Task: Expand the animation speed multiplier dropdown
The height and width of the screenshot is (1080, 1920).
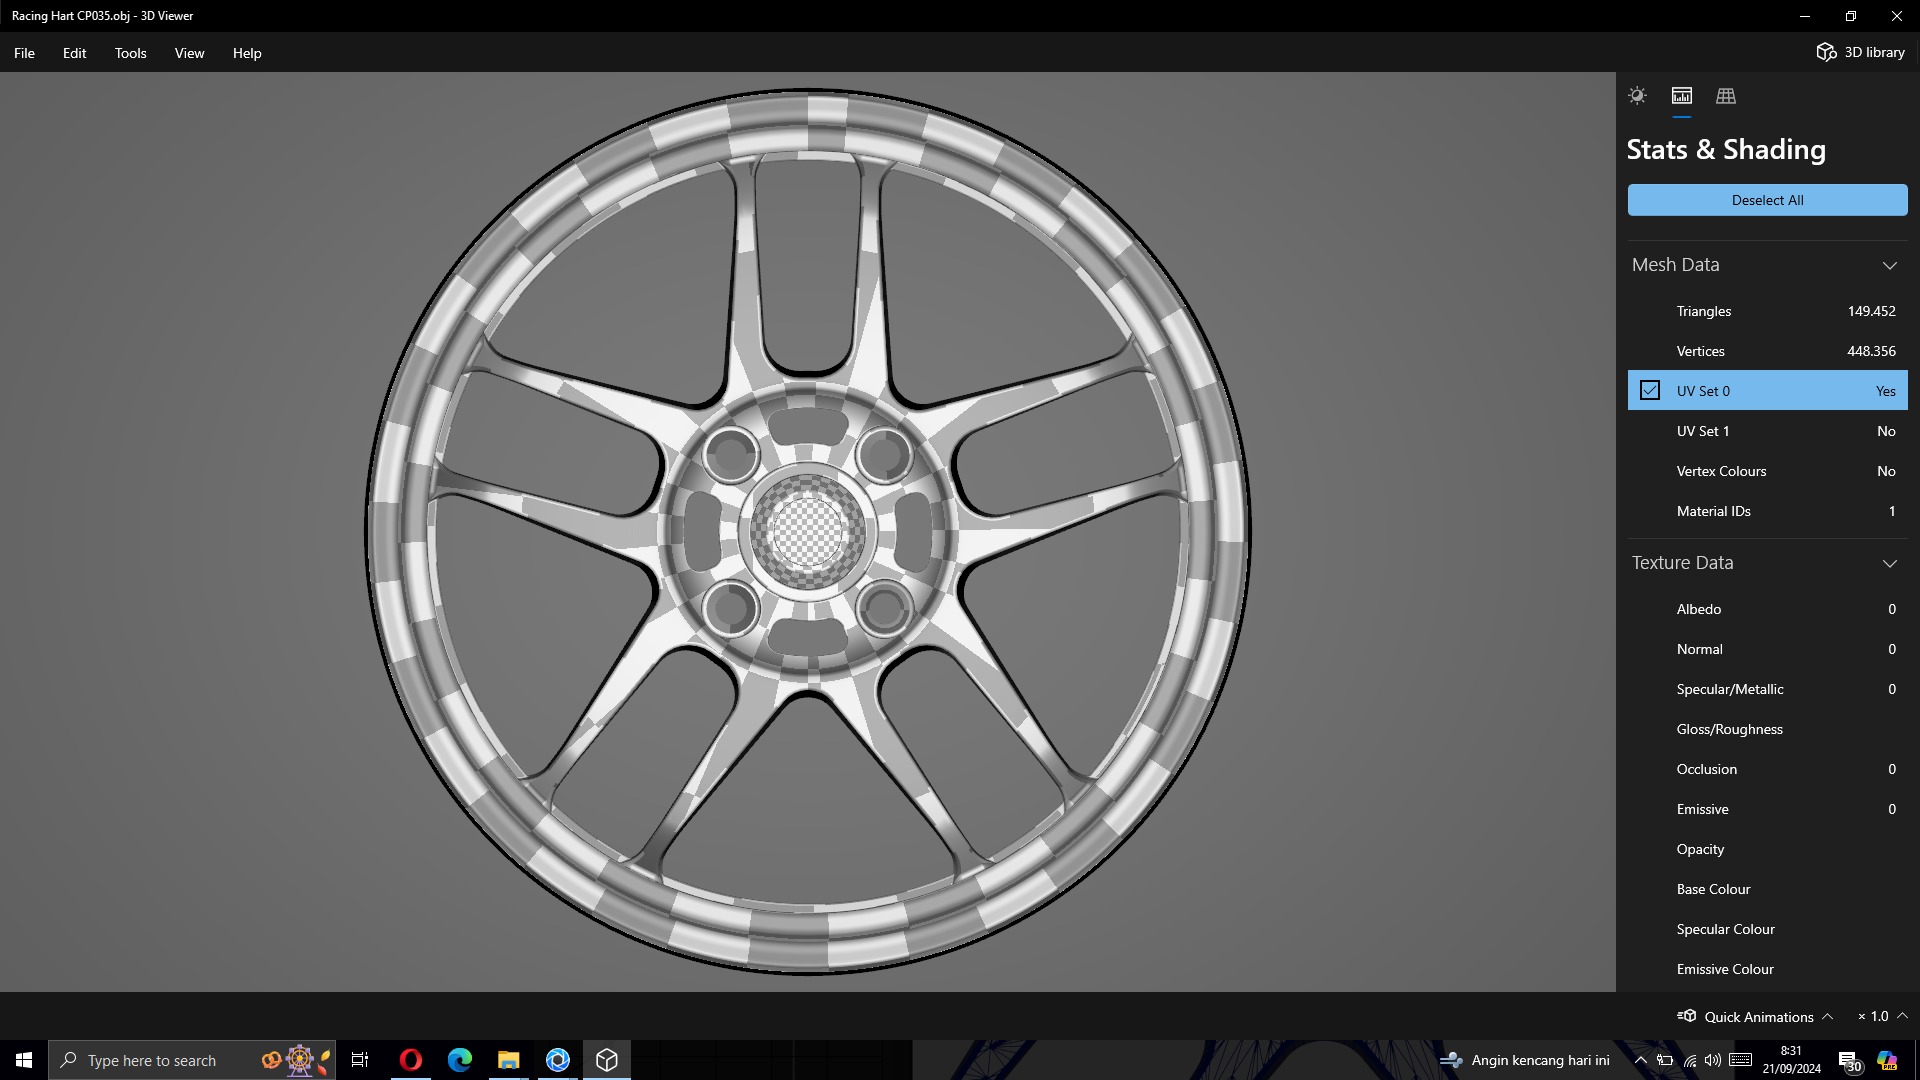Action: tap(1902, 1016)
